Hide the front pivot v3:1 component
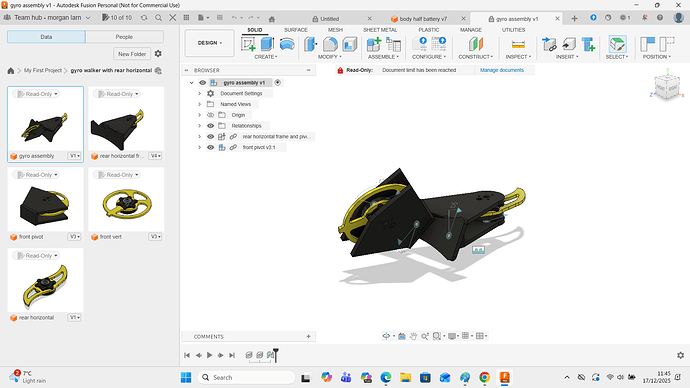The height and width of the screenshot is (388, 690). [210, 147]
